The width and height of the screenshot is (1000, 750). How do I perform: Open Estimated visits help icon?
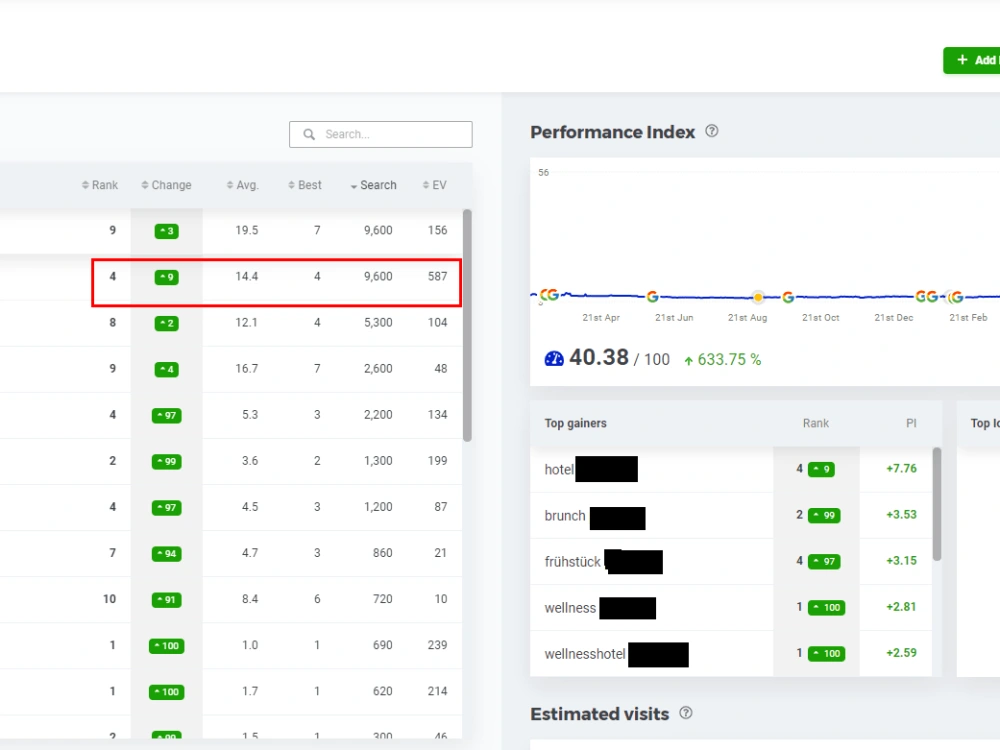(x=686, y=713)
